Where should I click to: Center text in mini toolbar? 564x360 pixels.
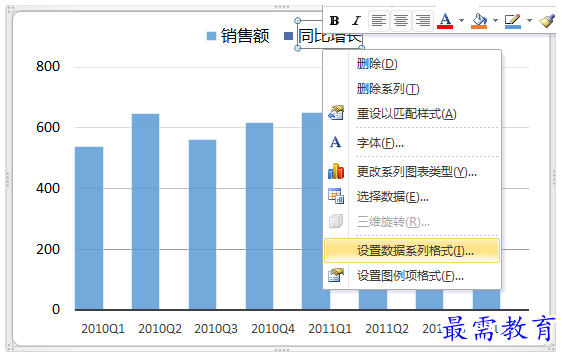(x=401, y=21)
